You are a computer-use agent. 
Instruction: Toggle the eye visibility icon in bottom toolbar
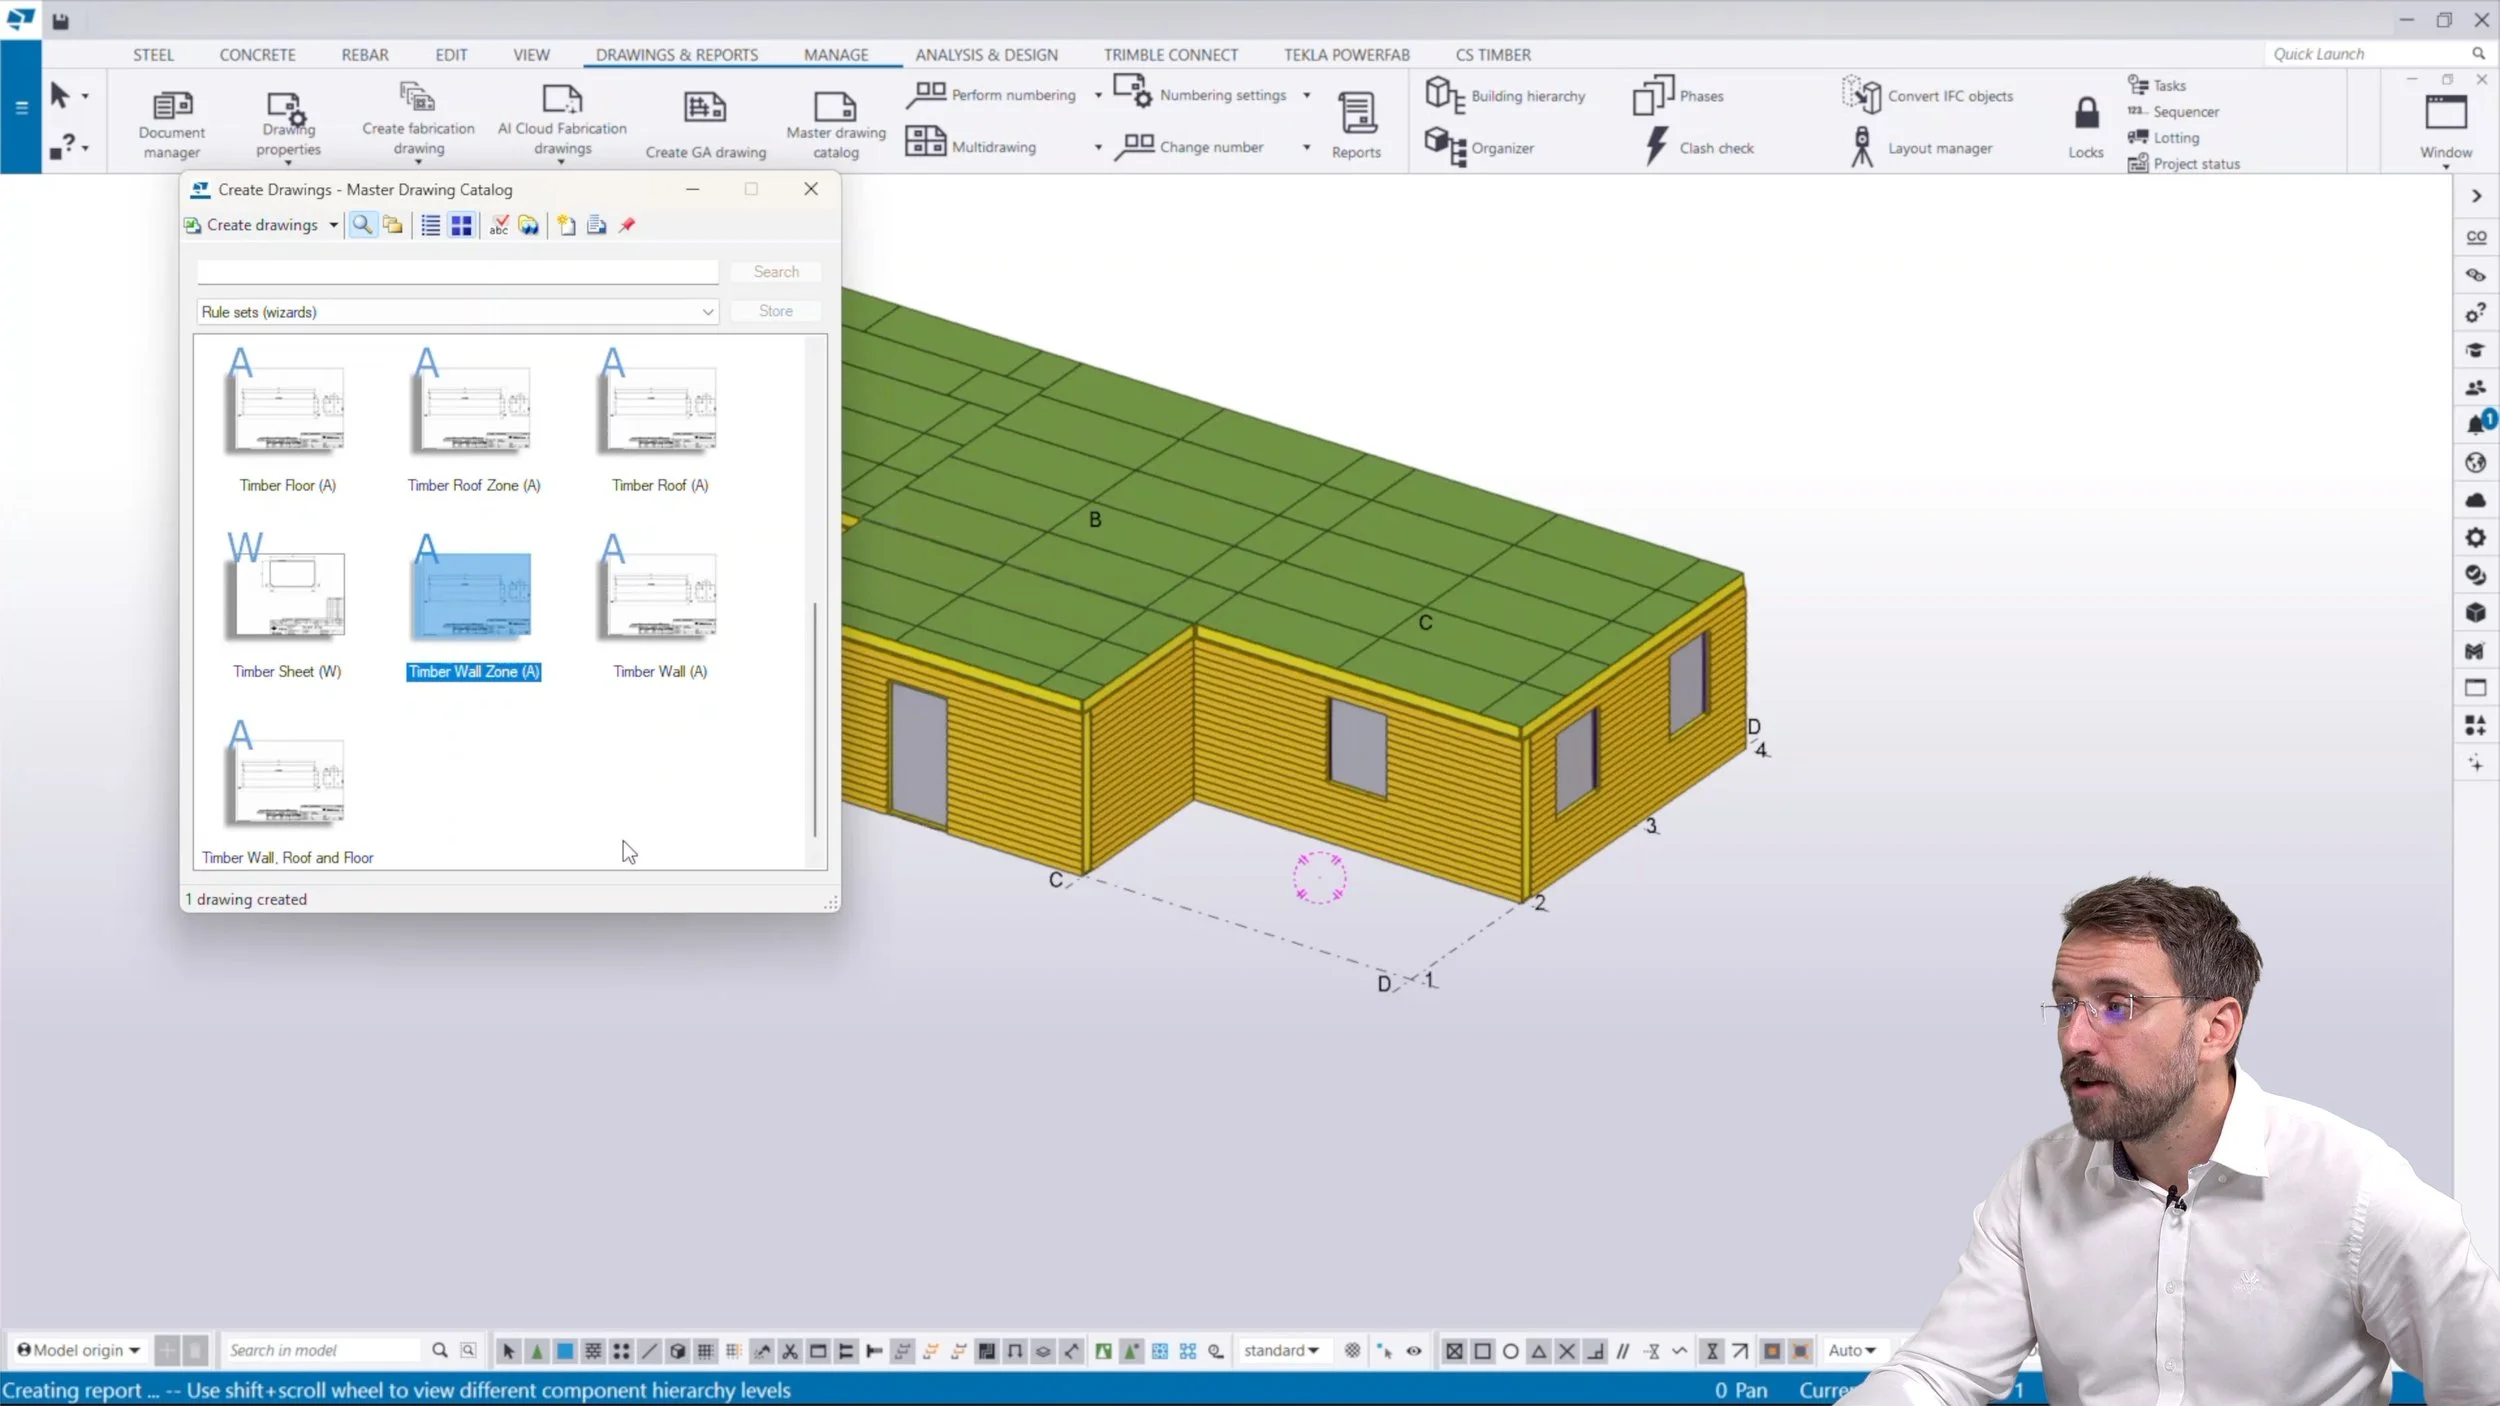(1414, 1351)
